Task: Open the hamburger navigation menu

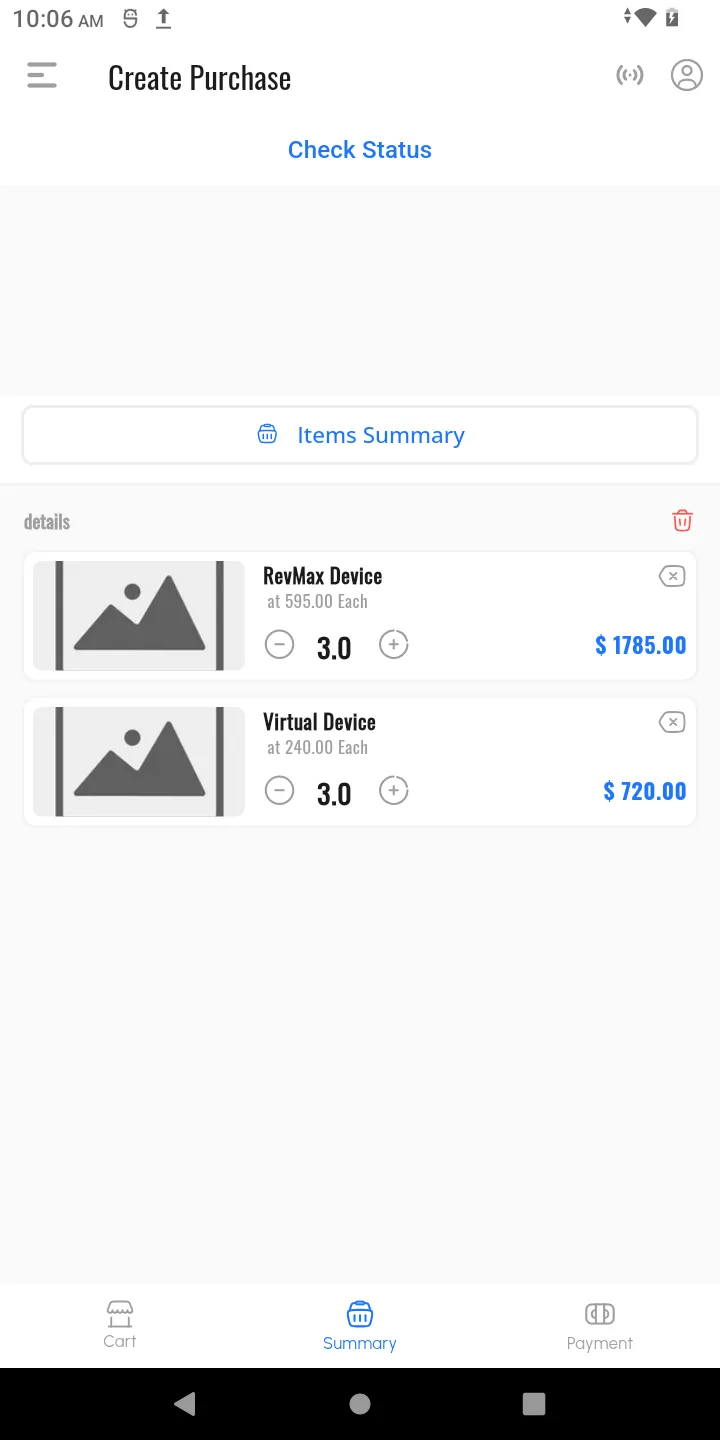Action: click(42, 76)
